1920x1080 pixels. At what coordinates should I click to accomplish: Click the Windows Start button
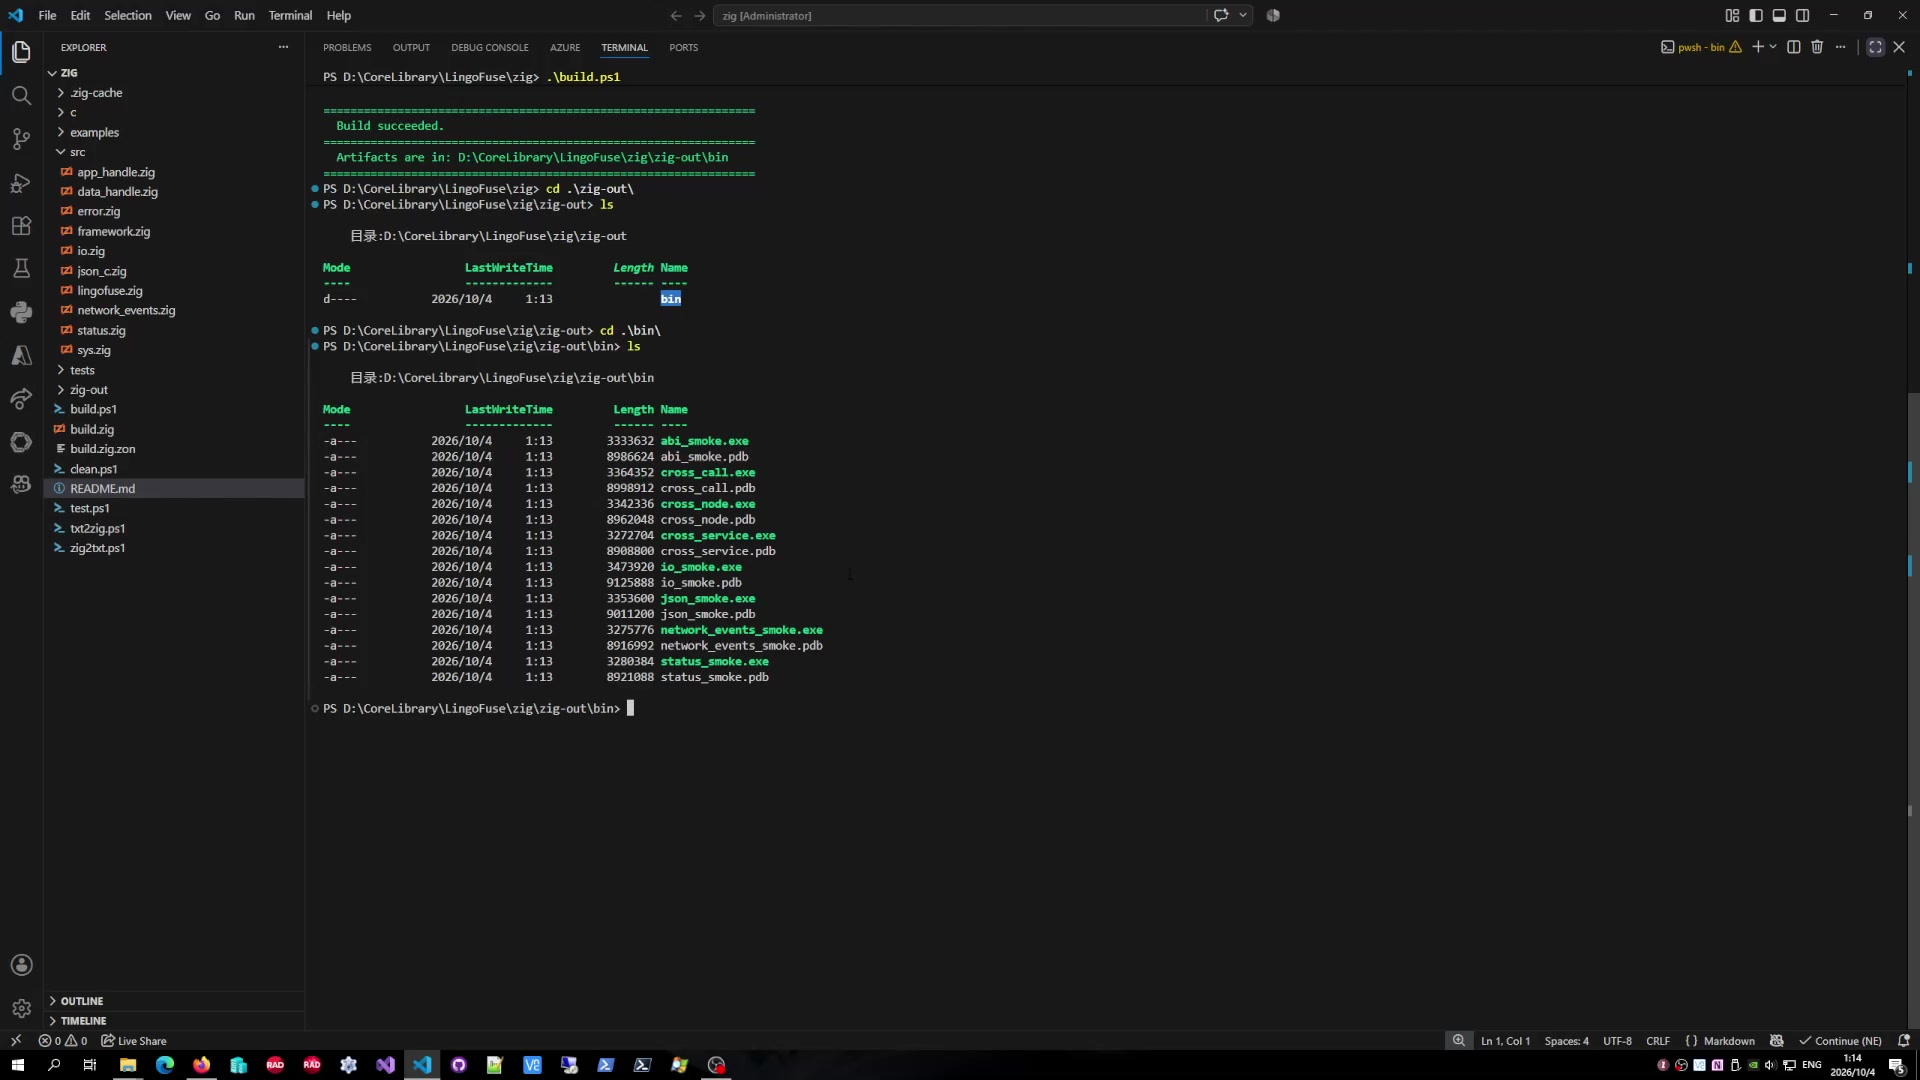click(x=17, y=1065)
